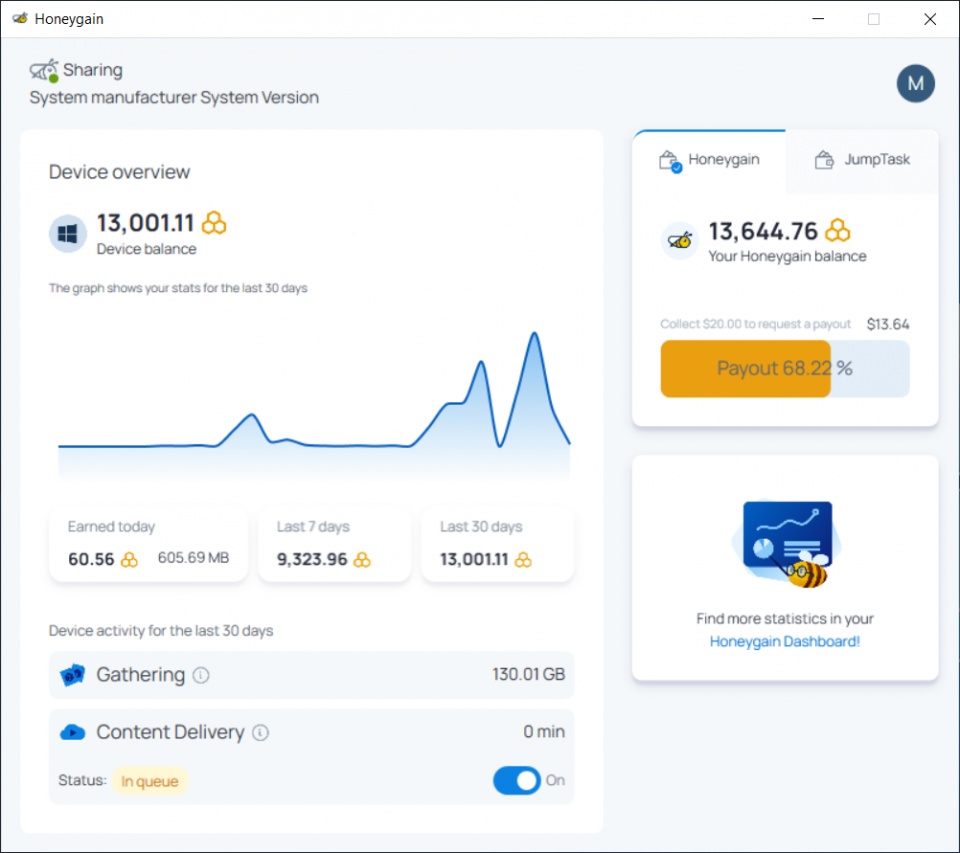Click honeycomb icon in Last 30 days card
The height and width of the screenshot is (853, 960).
523,560
